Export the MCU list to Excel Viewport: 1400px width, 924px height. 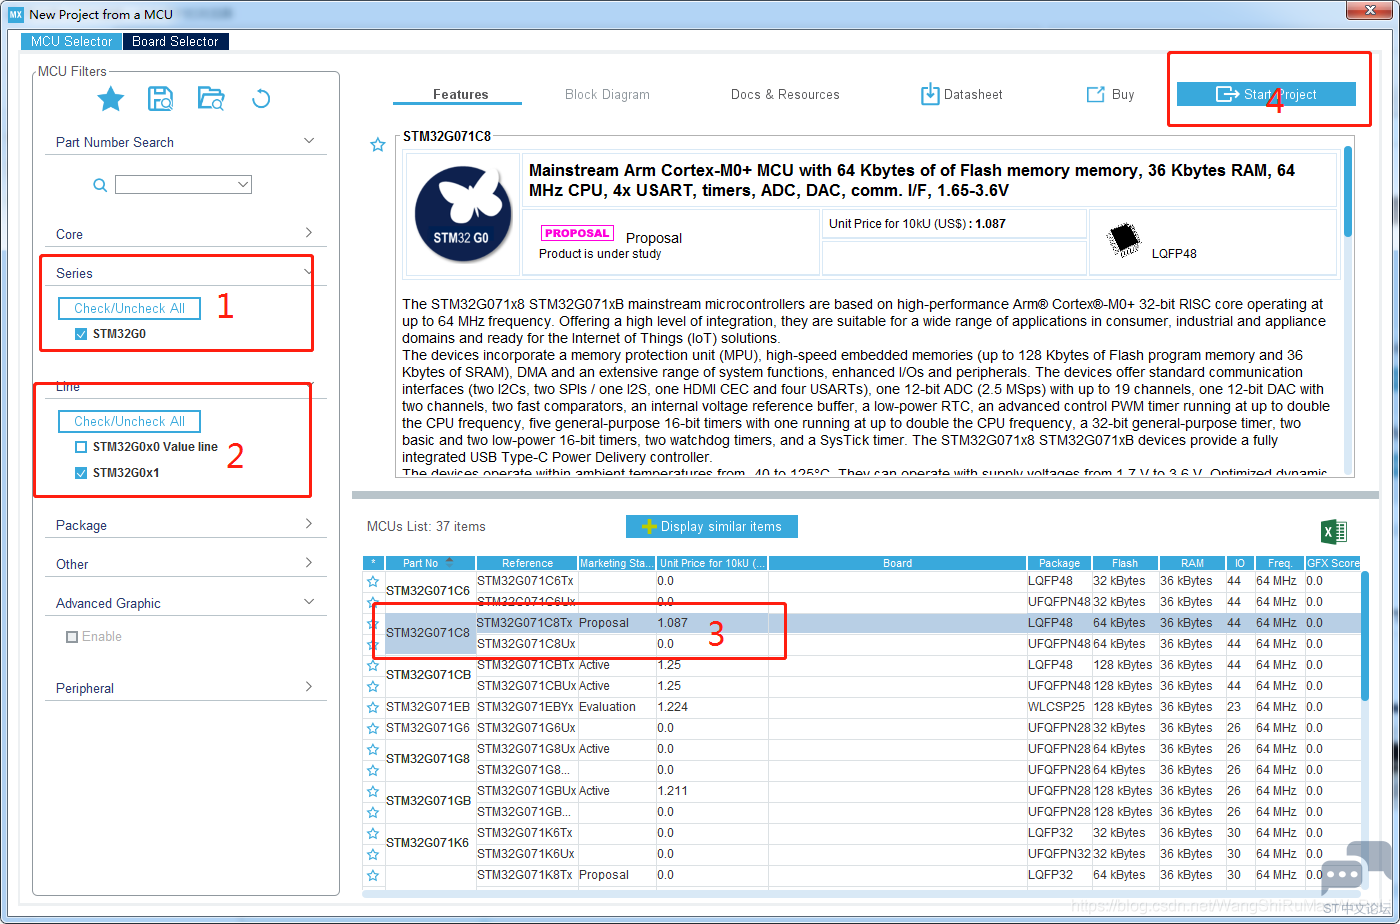point(1334,531)
